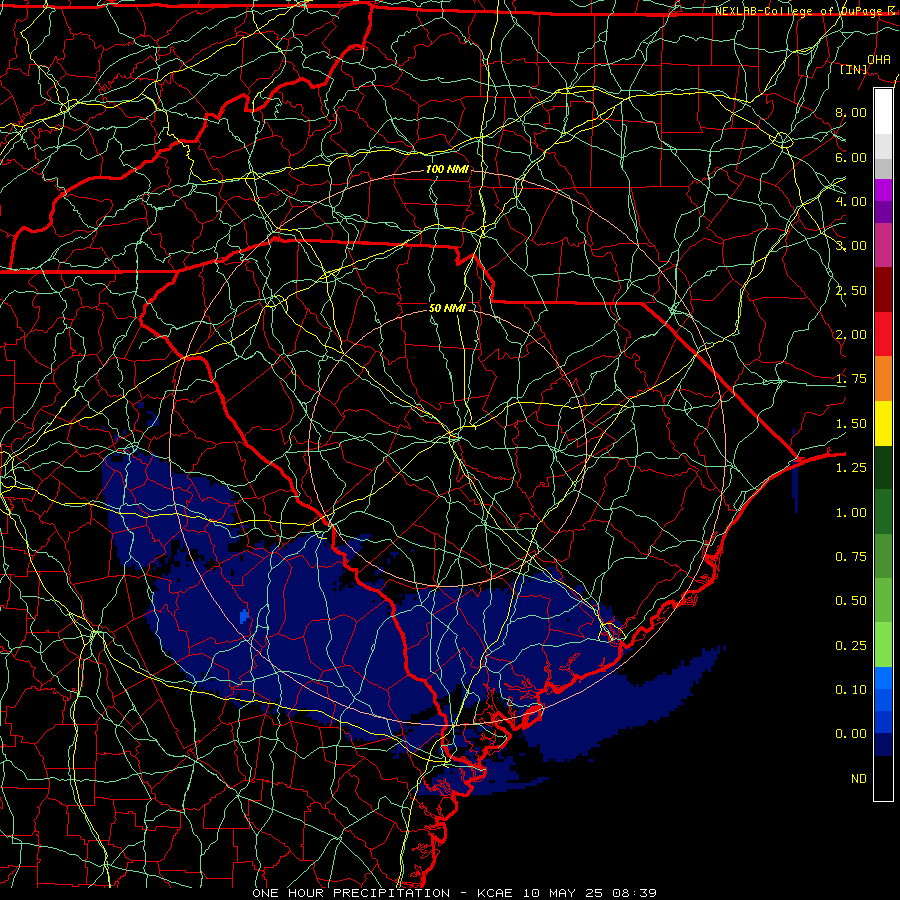Pick the black ND legend swatch
The image size is (900, 900).
tap(883, 778)
